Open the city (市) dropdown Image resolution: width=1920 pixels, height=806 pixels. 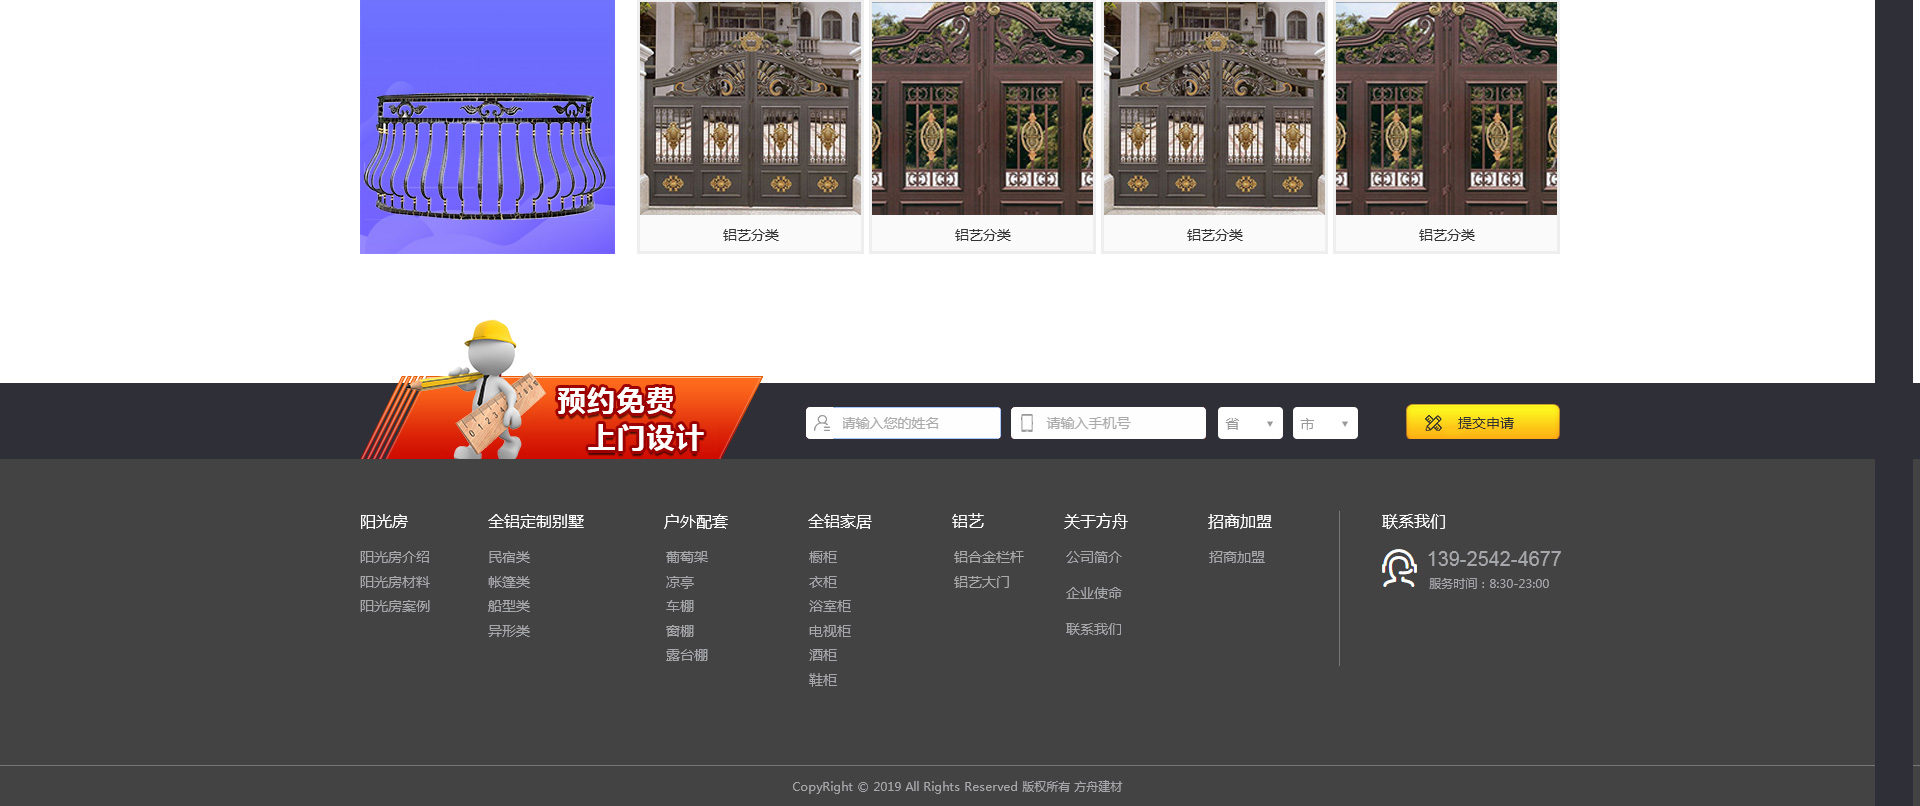click(1325, 423)
